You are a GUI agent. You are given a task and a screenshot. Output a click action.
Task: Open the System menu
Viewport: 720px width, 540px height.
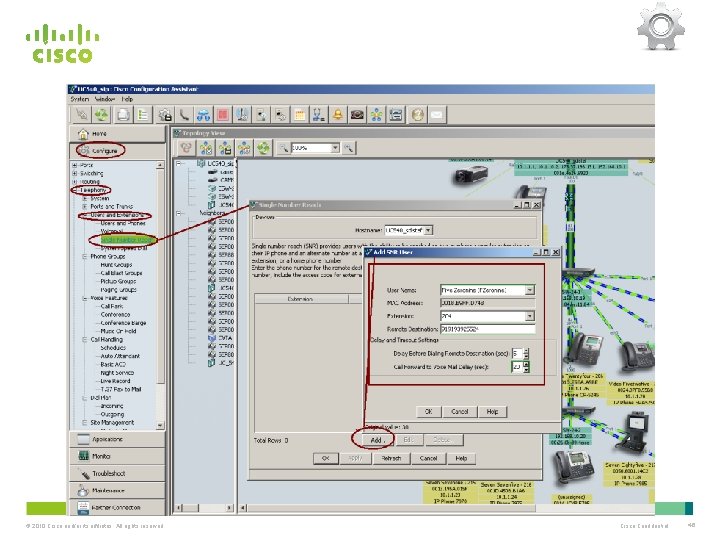79,99
